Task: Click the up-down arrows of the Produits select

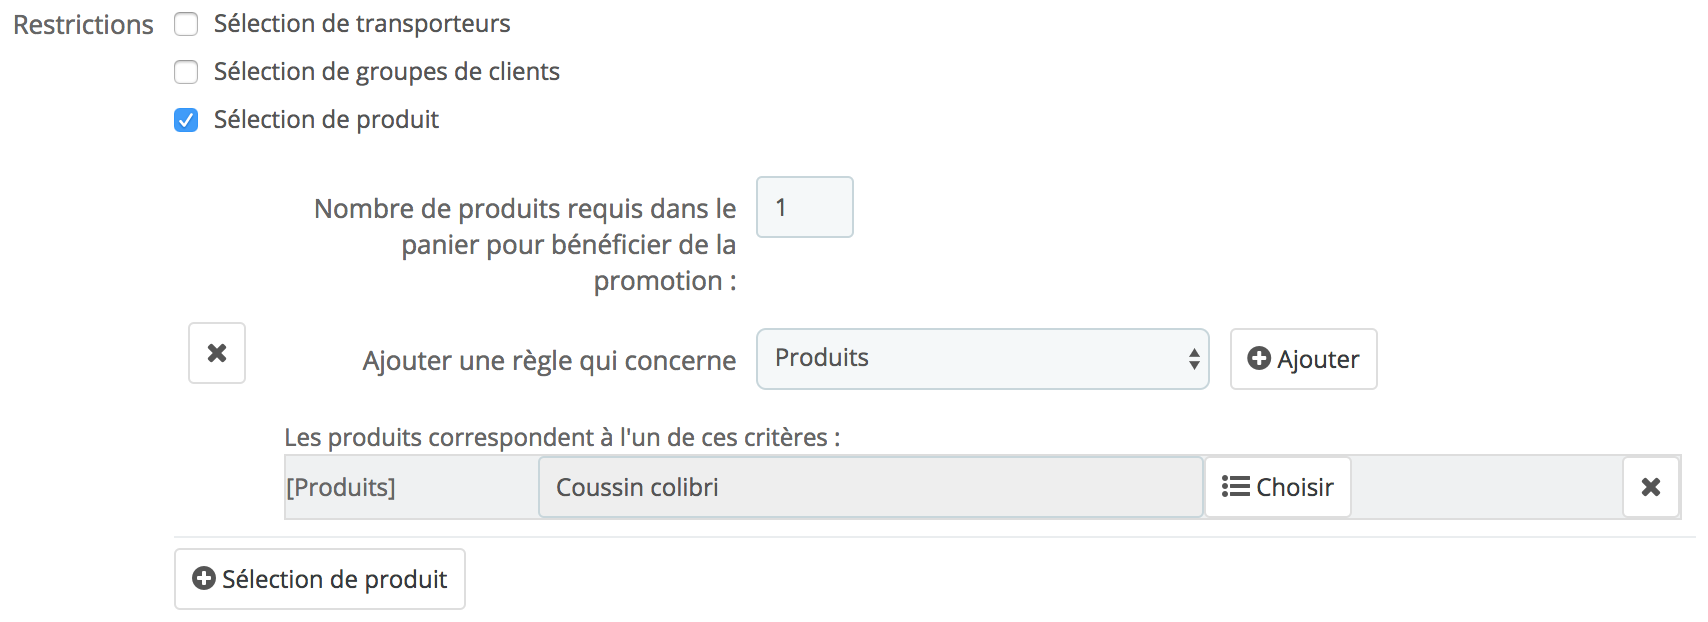Action: point(1194,359)
